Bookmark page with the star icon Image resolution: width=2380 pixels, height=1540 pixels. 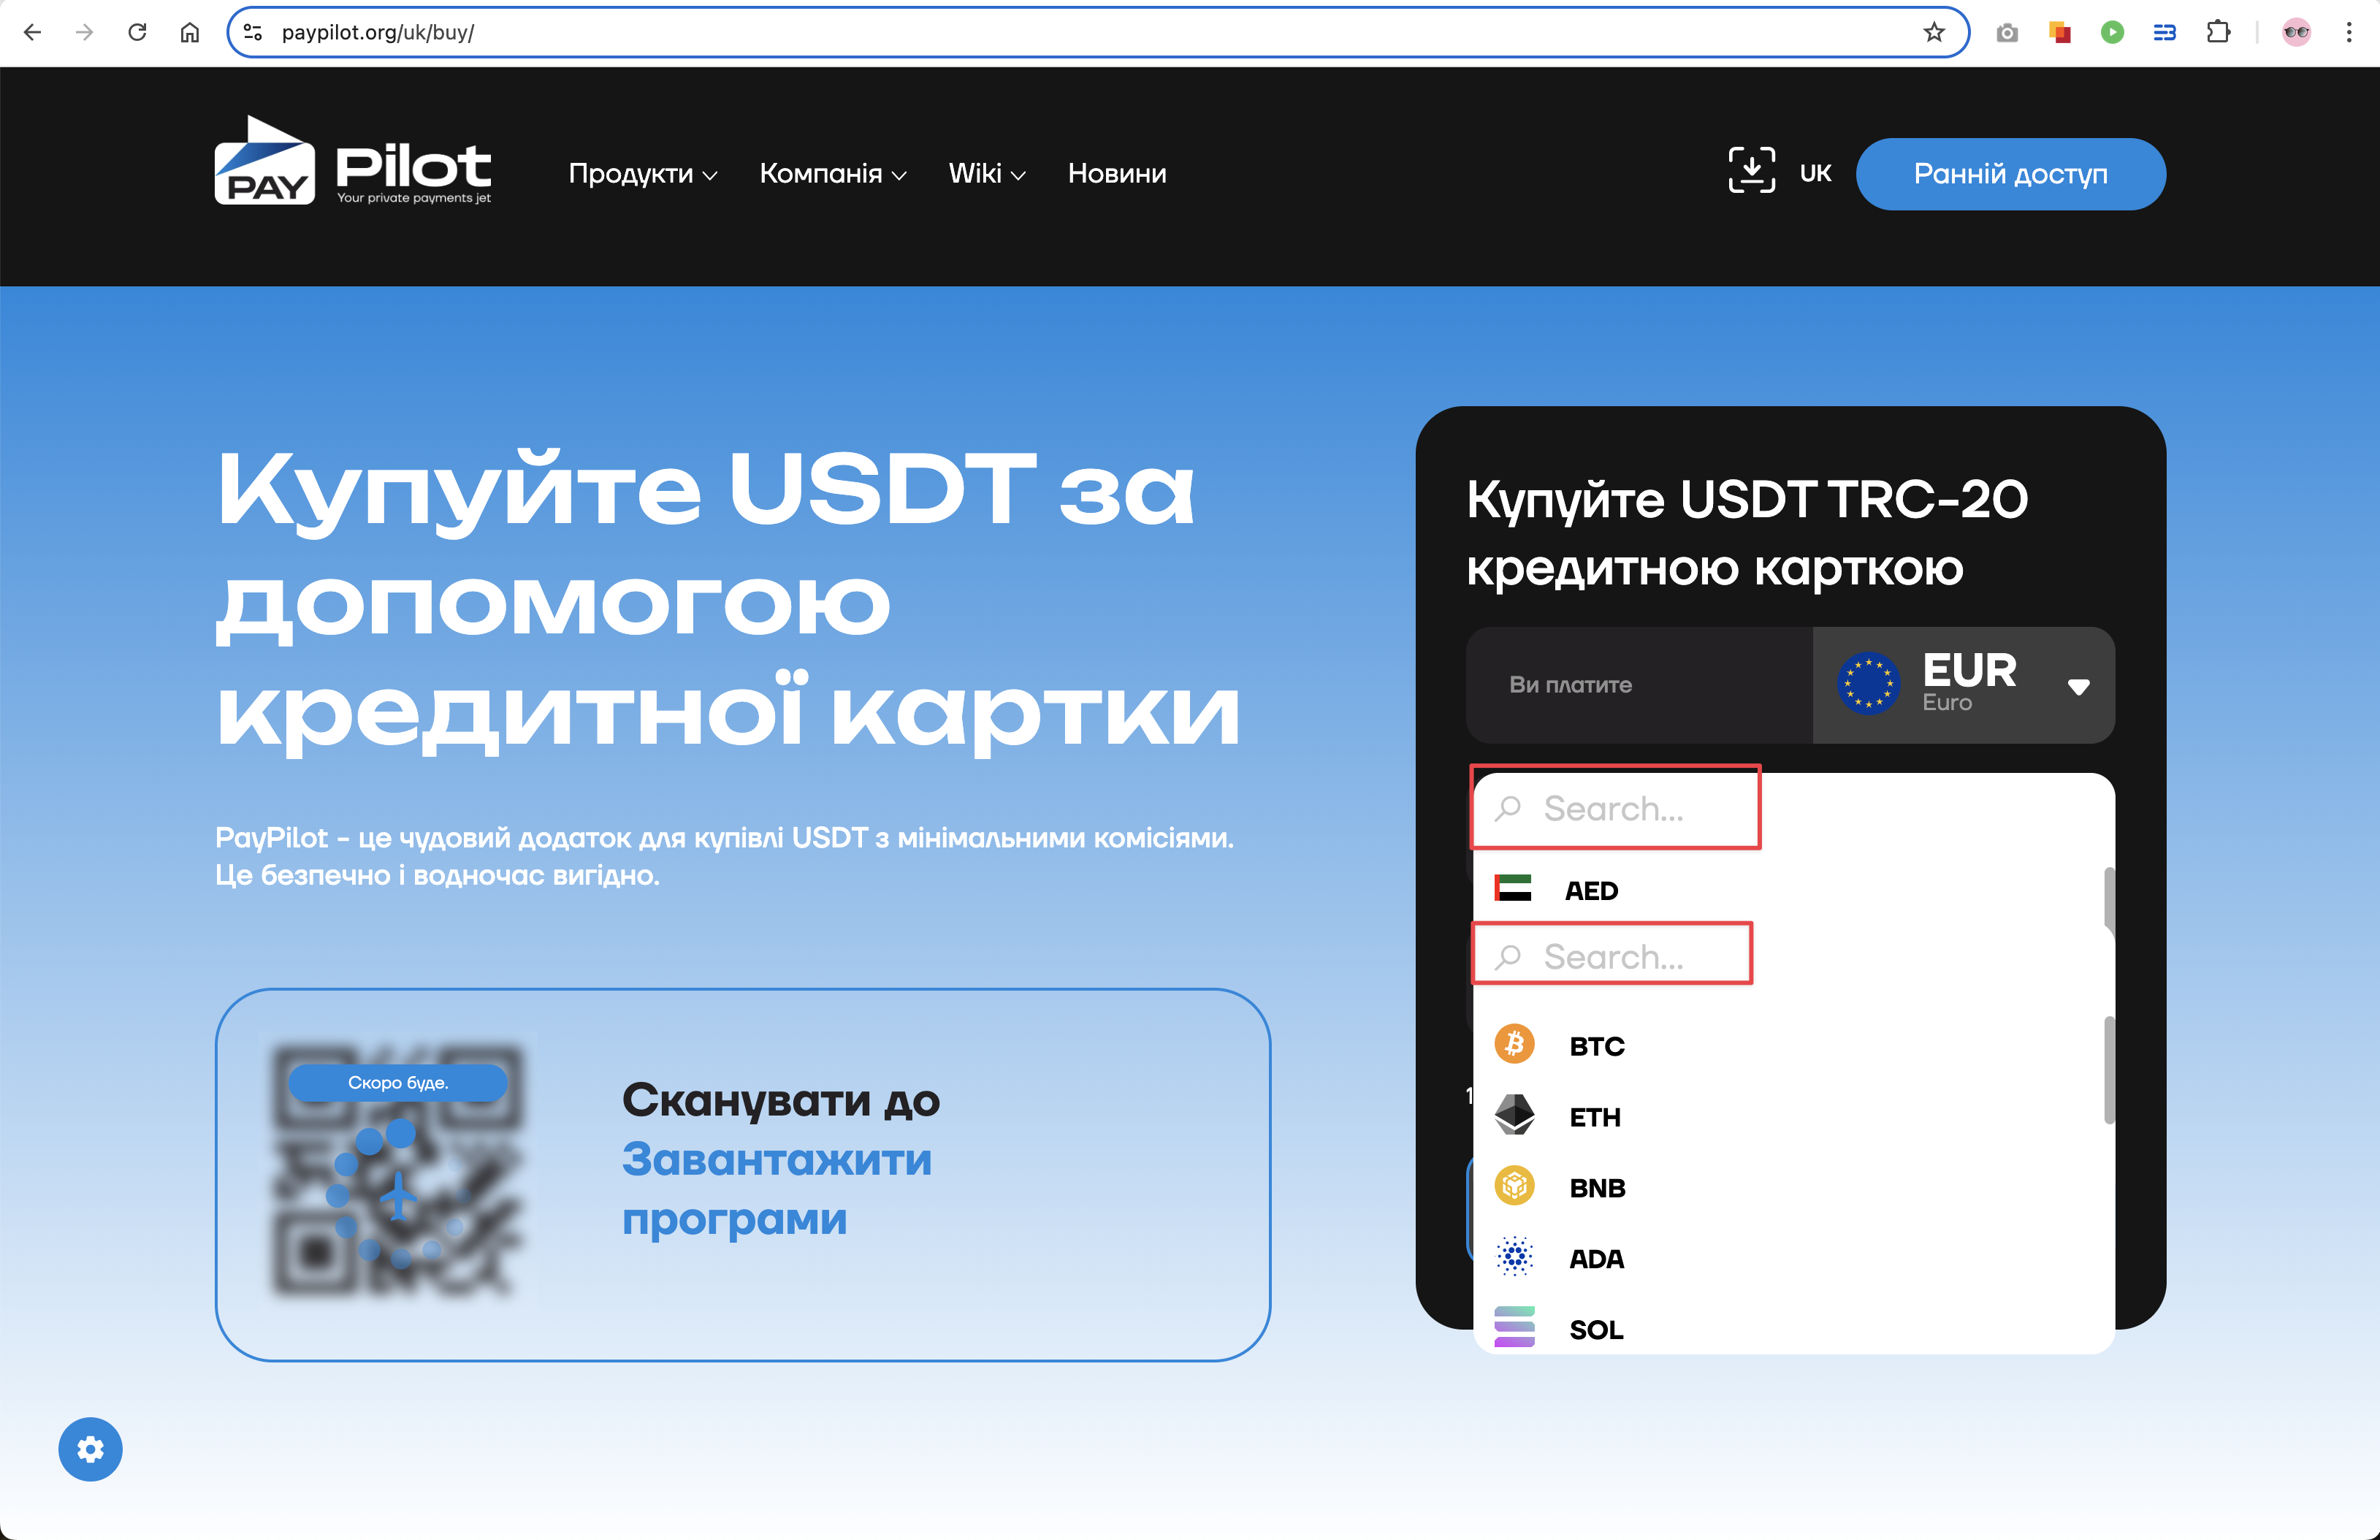1933,32
